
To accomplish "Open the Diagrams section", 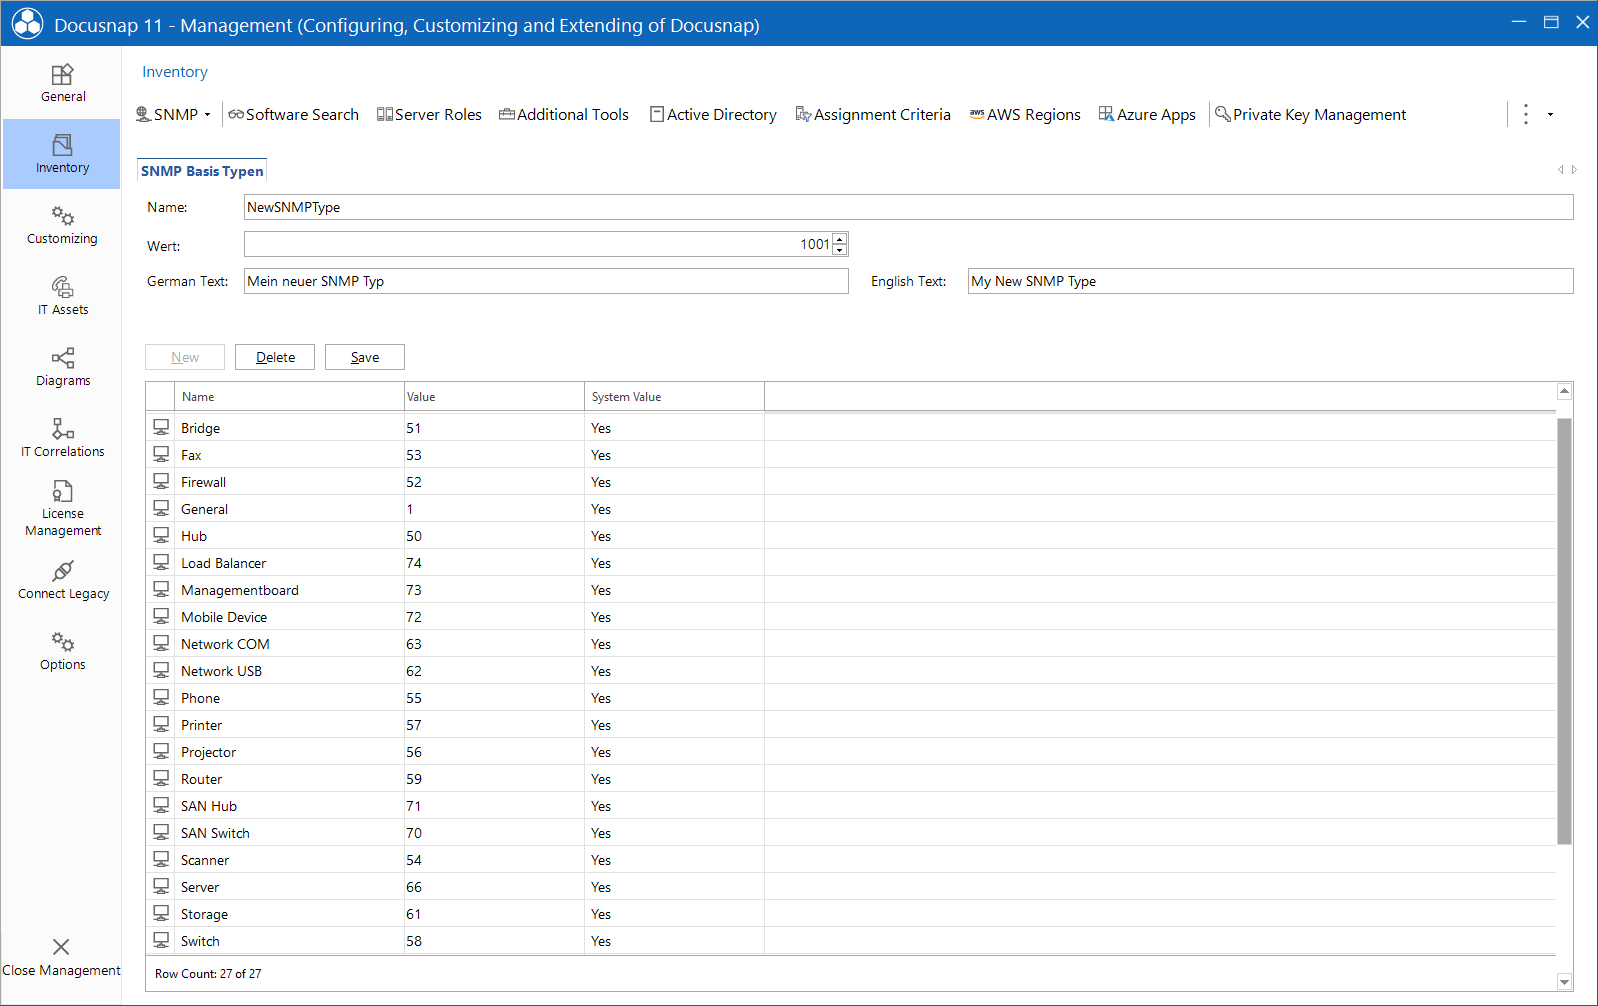I will (x=62, y=368).
